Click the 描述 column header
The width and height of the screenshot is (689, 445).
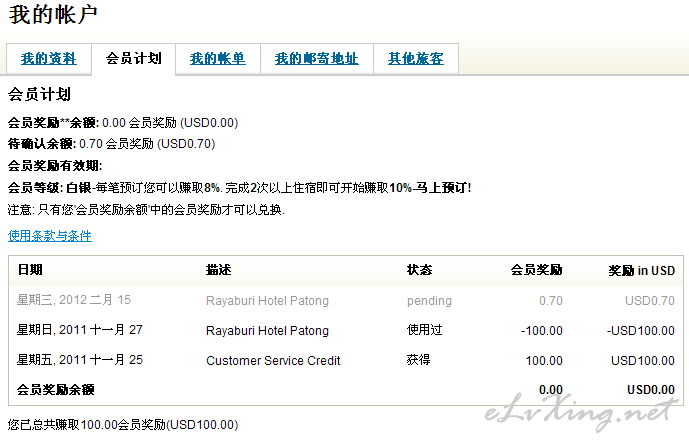coord(218,269)
